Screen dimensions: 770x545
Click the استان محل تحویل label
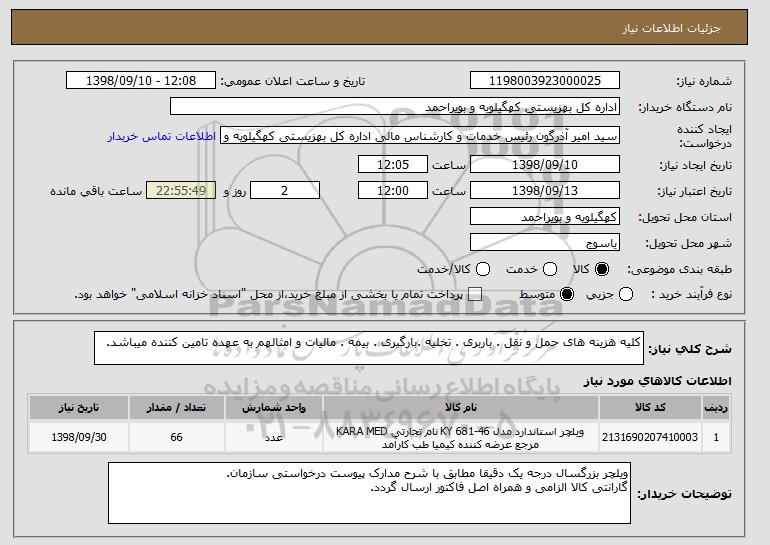tap(685, 218)
